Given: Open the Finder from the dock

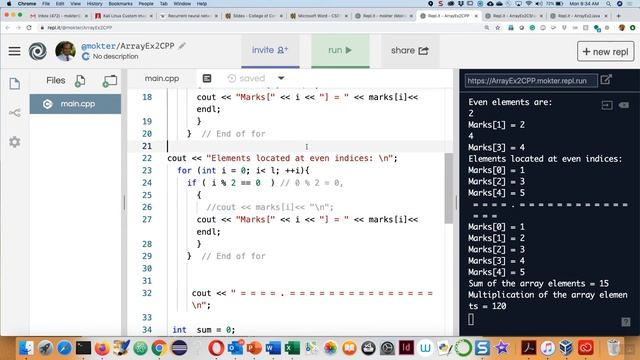Looking at the screenshot, I should [26, 348].
